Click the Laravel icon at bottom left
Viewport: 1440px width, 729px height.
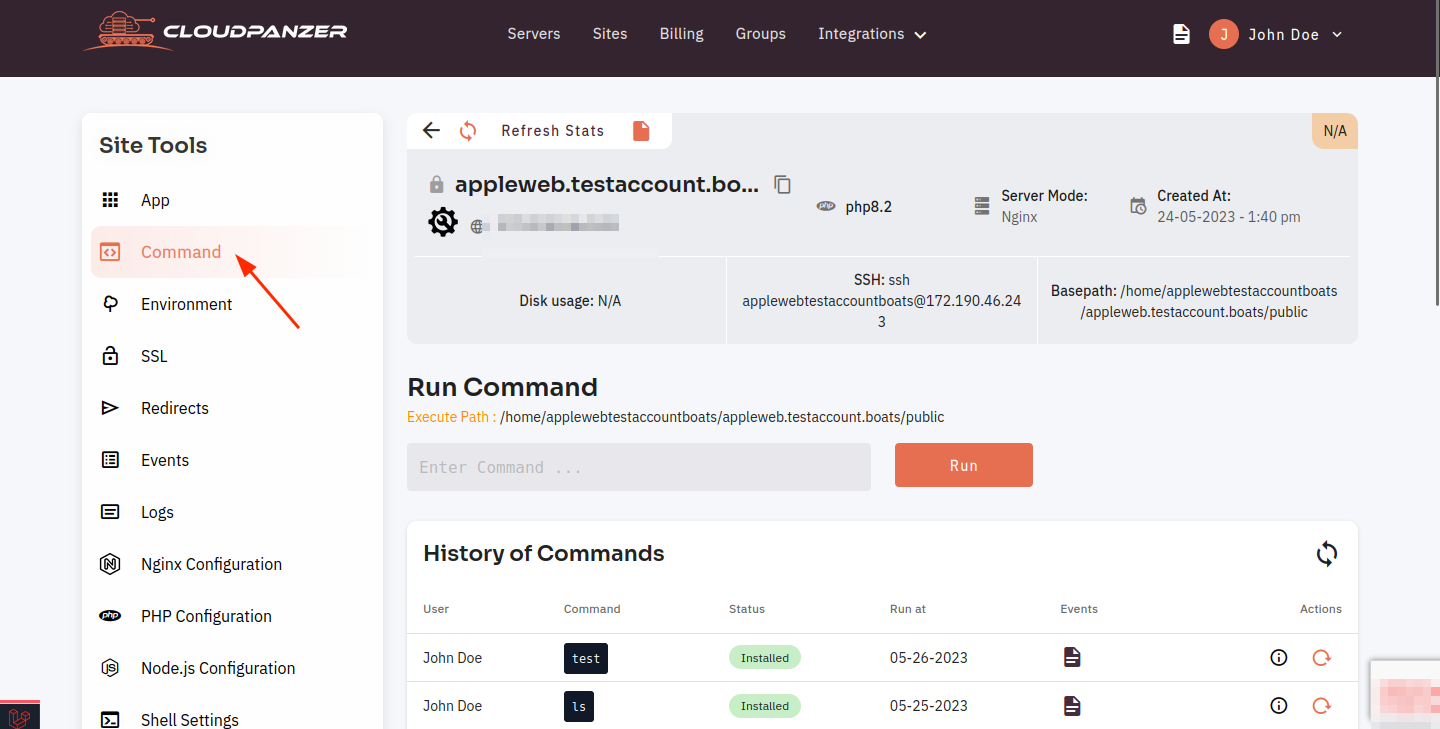pyautogui.click(x=20, y=716)
